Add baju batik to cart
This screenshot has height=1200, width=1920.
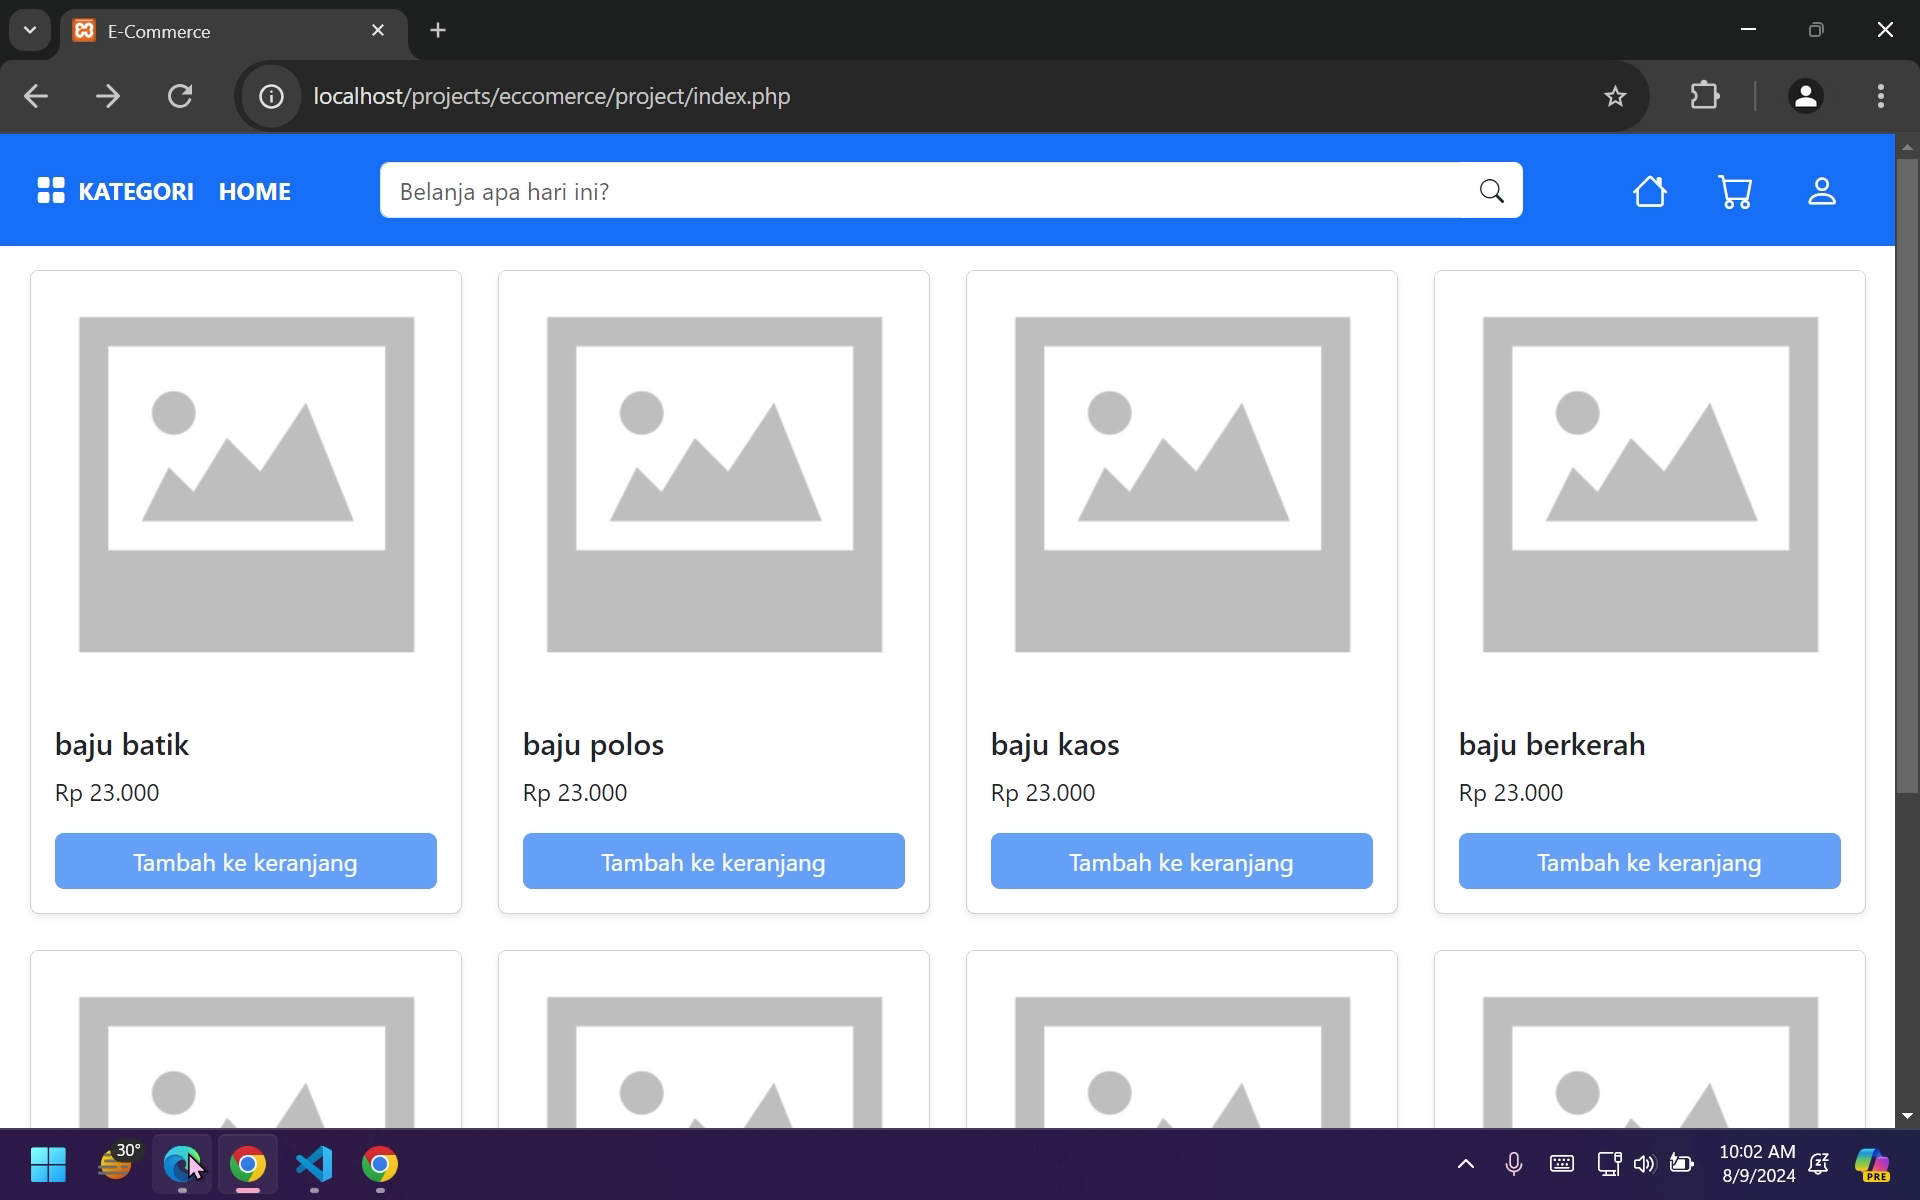click(x=246, y=861)
